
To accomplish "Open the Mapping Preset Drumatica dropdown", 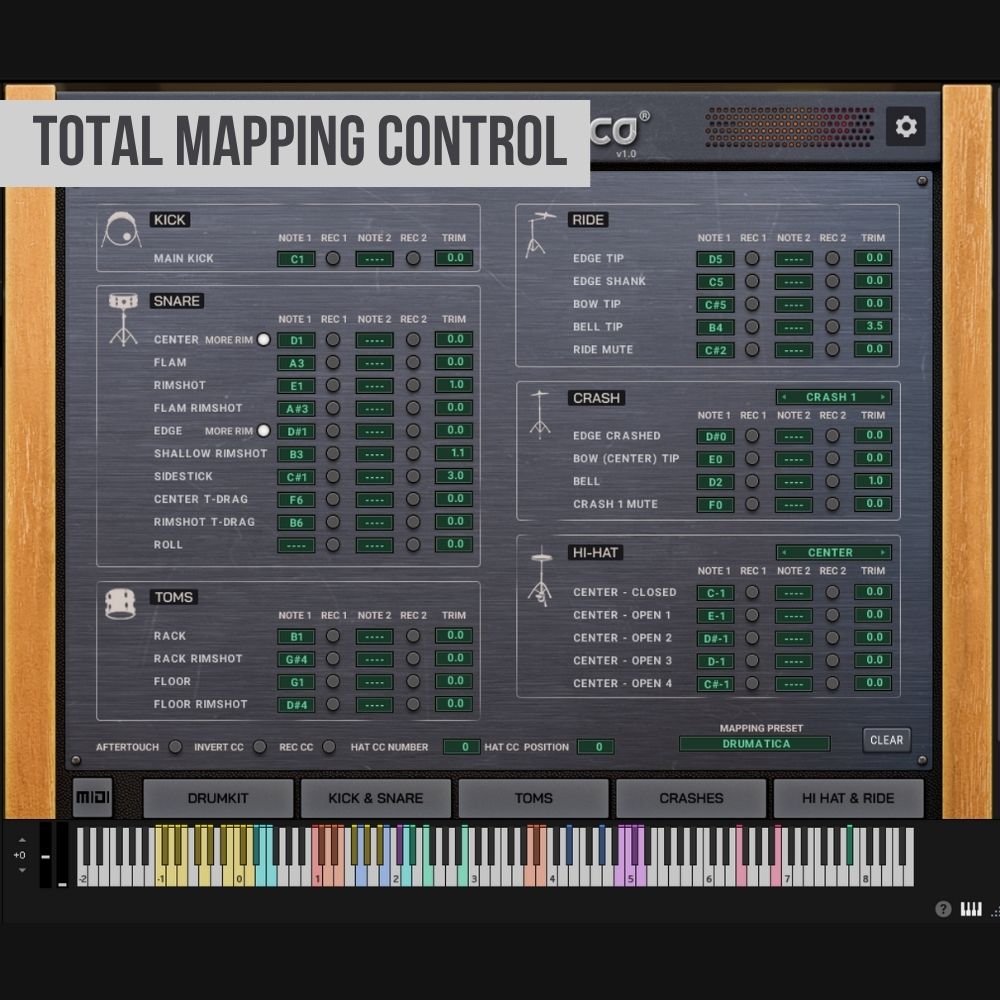I will (755, 744).
